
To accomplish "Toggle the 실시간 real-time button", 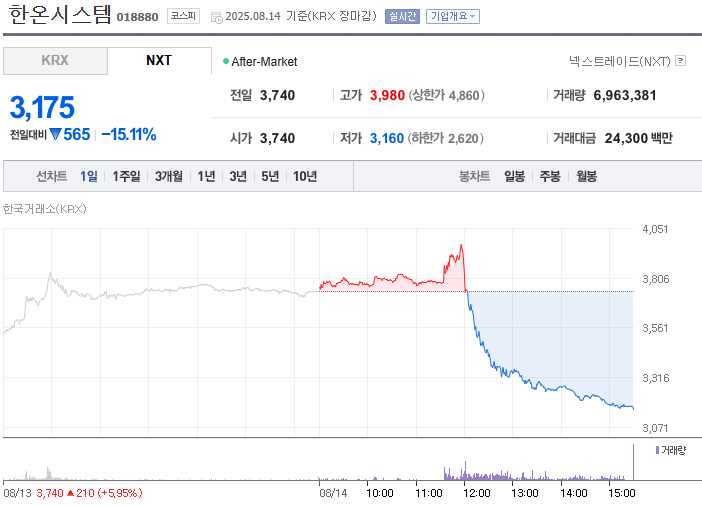I will (402, 17).
